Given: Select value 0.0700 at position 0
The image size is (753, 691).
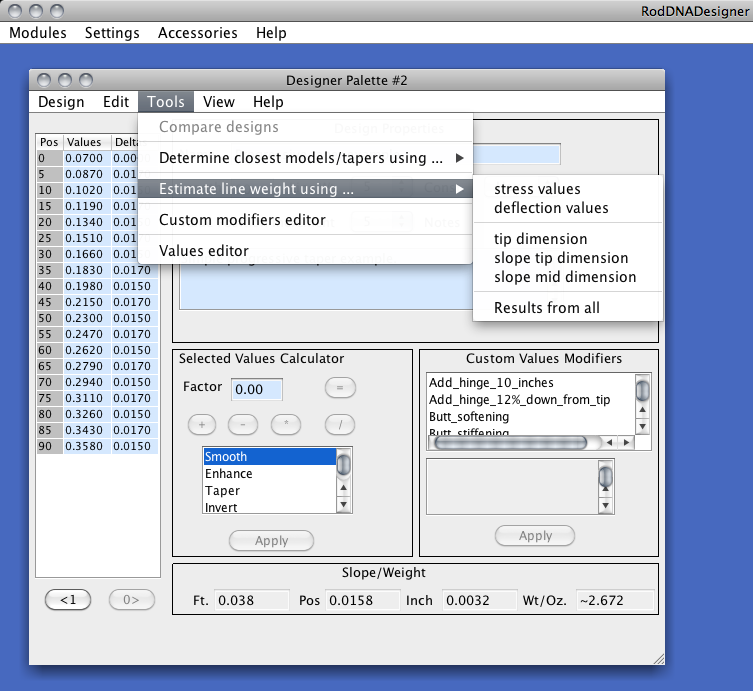Looking at the screenshot, I should pyautogui.click(x=87, y=158).
